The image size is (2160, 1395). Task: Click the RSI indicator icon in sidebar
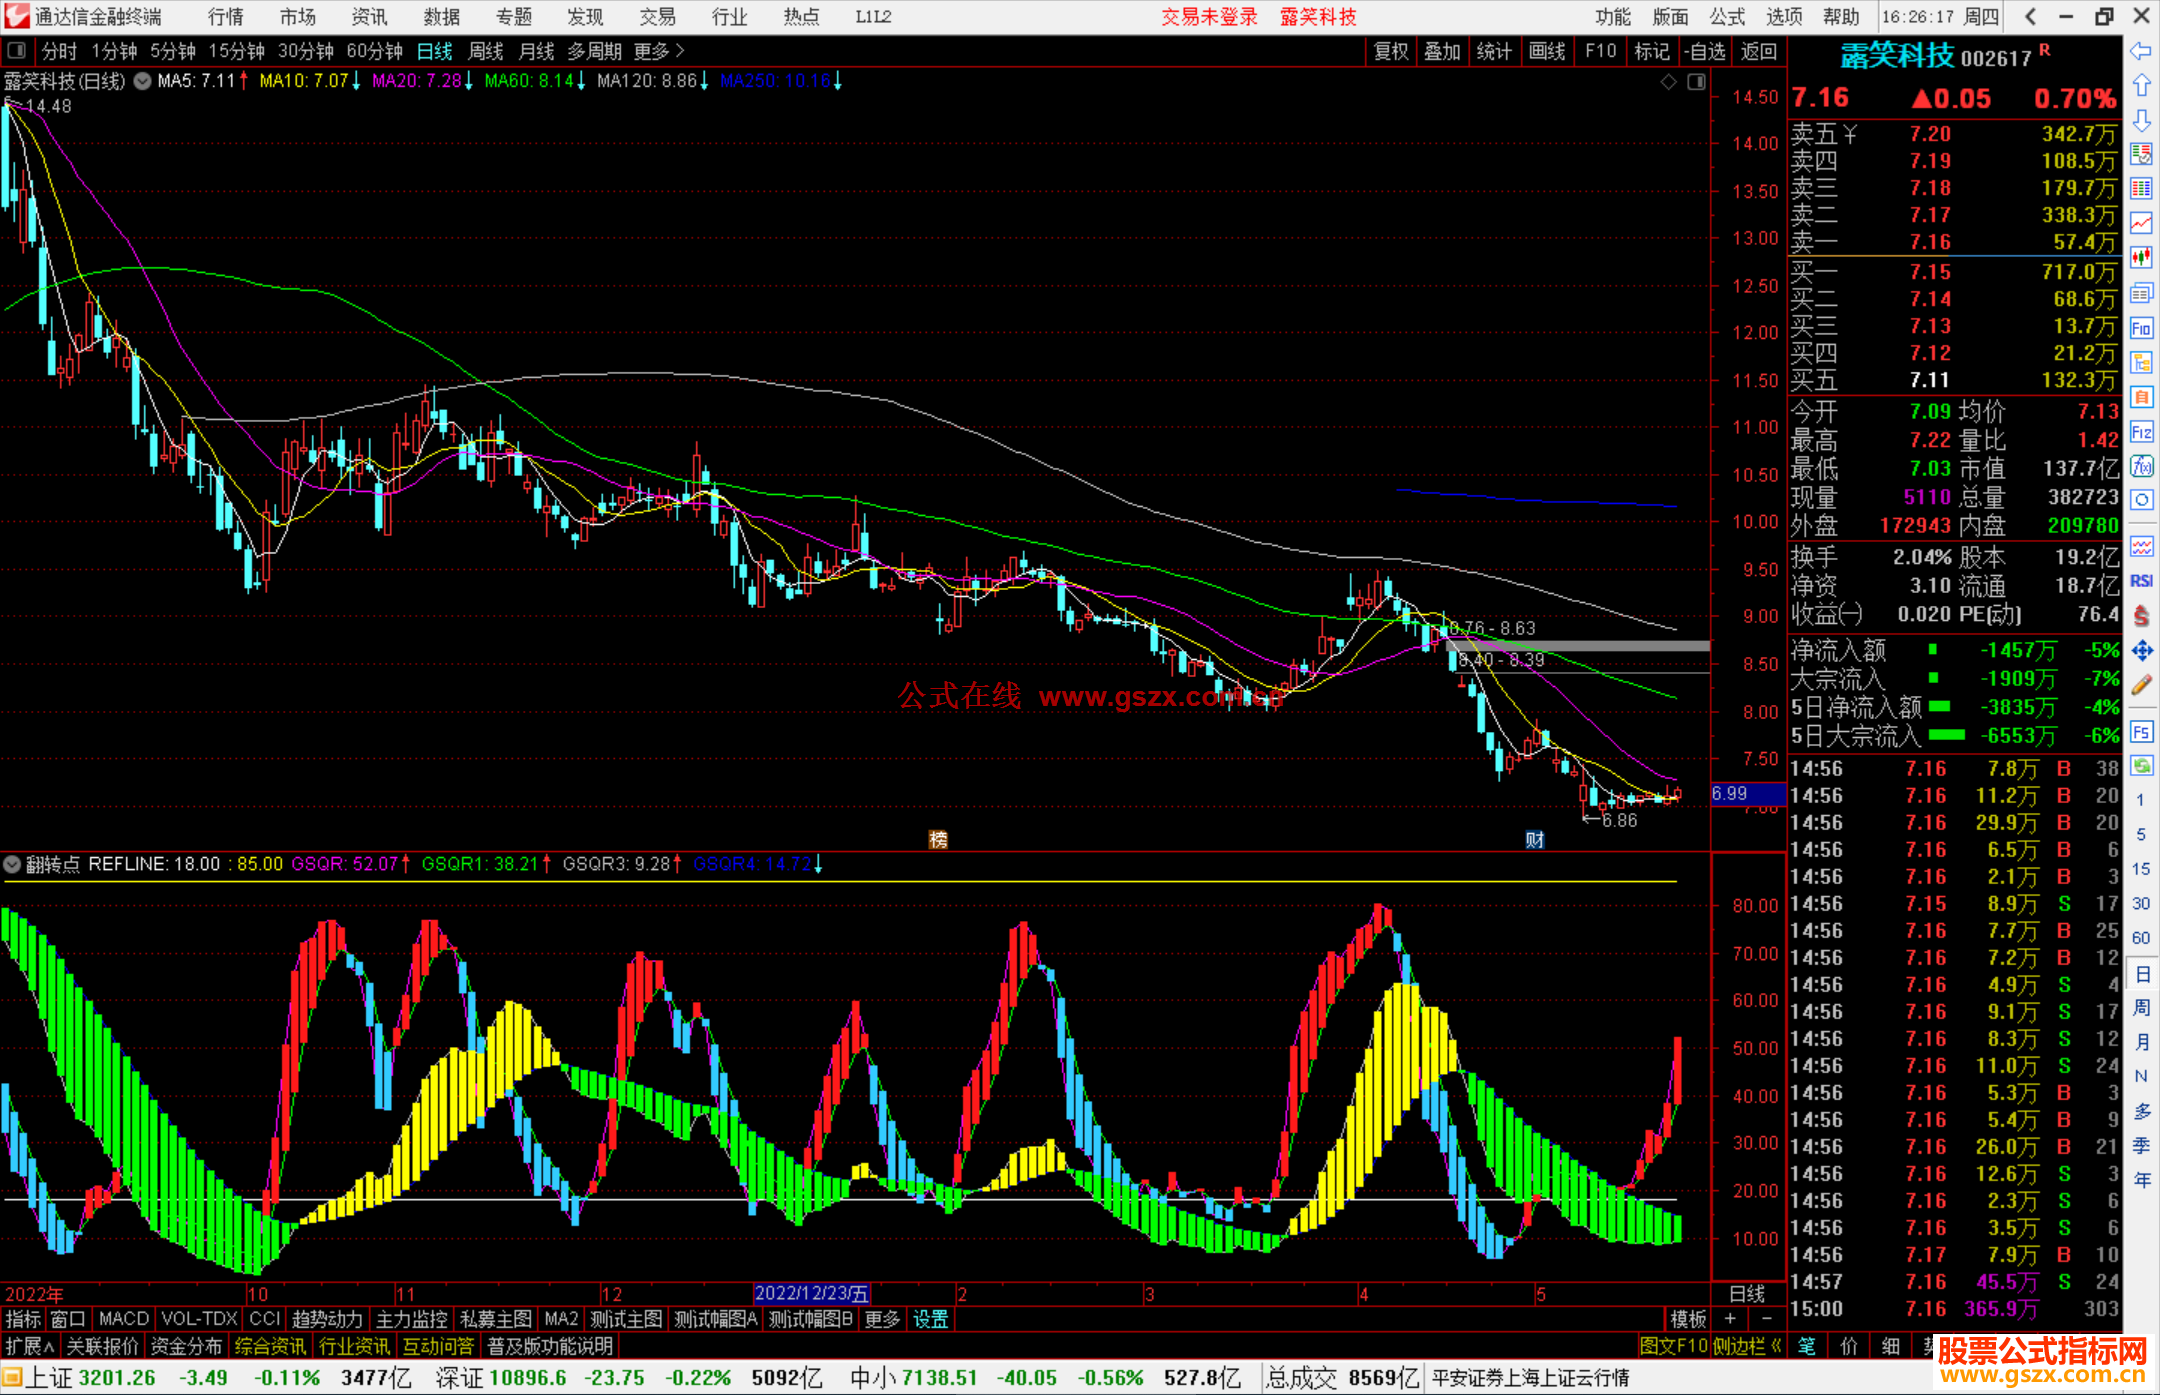[x=2141, y=581]
